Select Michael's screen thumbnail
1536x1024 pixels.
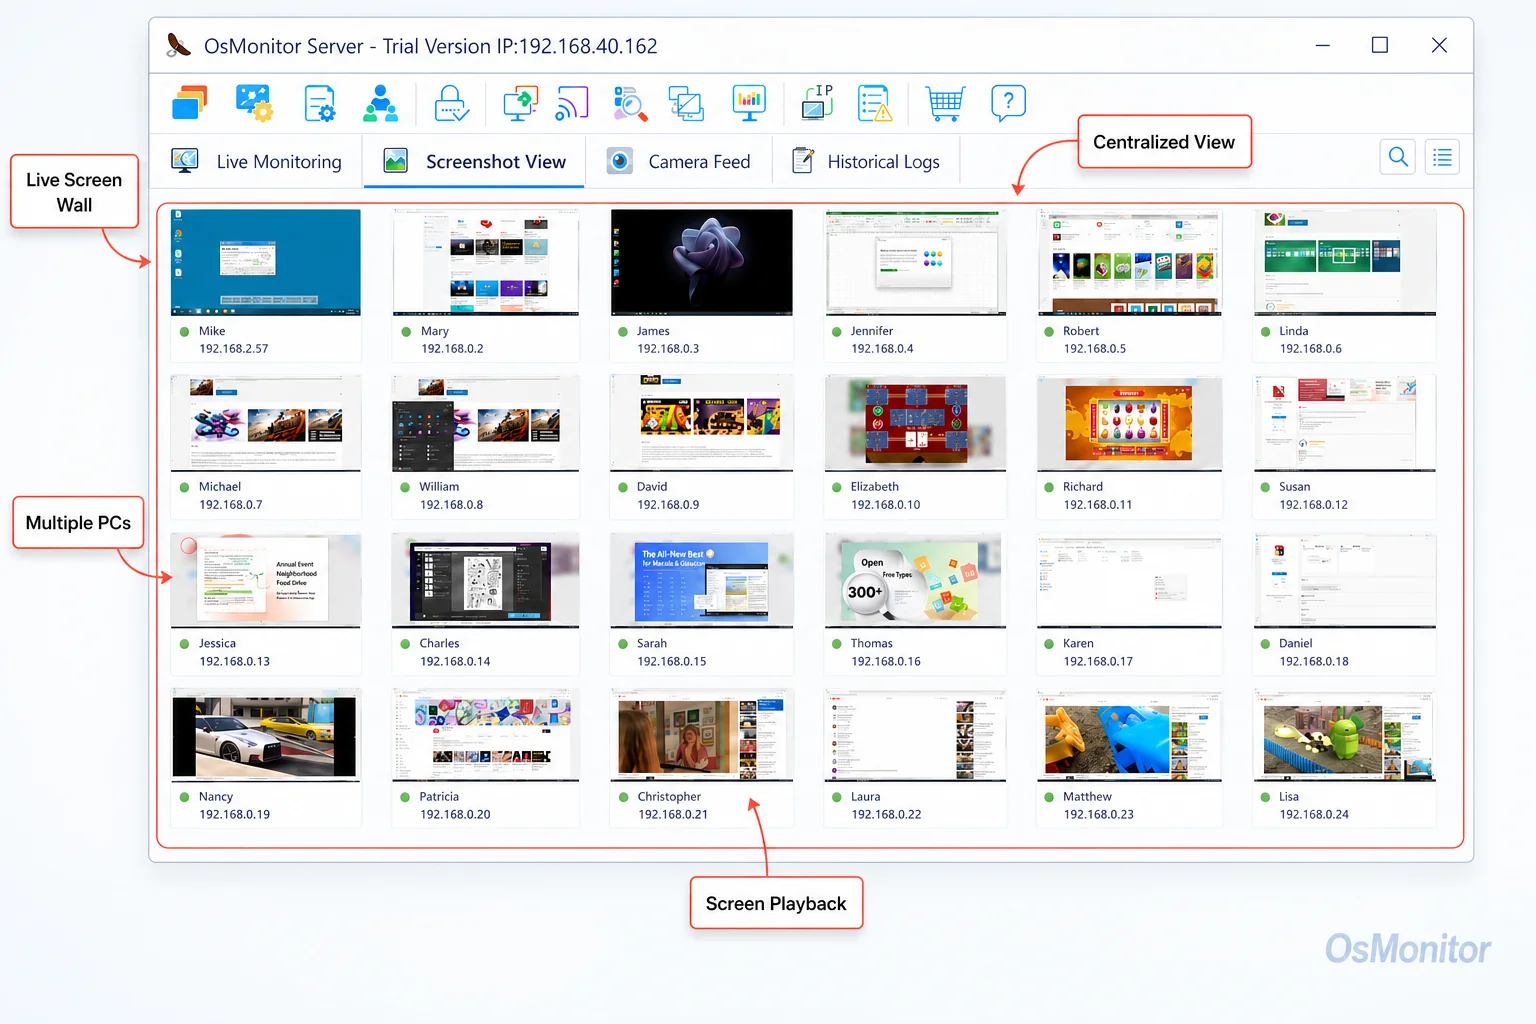tap(265, 422)
